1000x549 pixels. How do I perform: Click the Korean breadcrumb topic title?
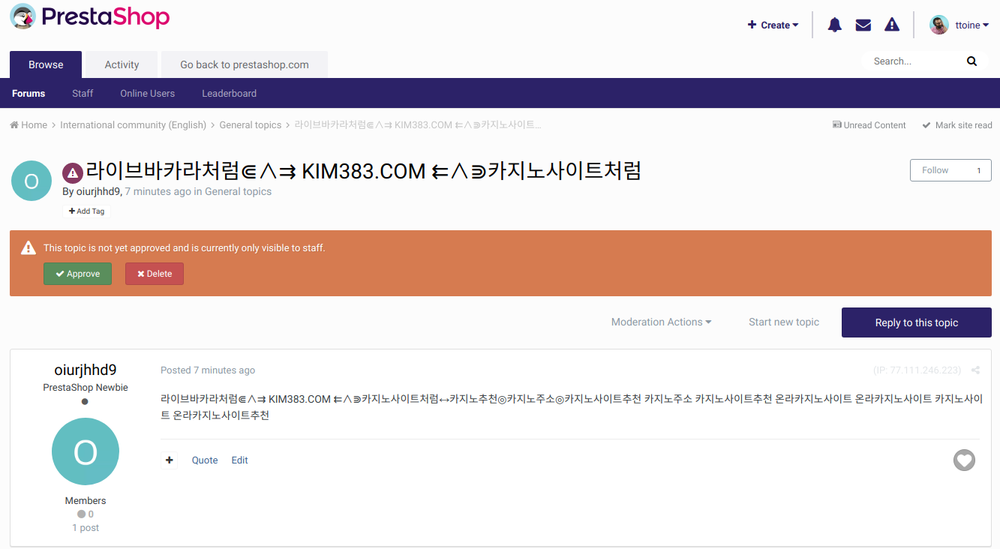pos(417,125)
